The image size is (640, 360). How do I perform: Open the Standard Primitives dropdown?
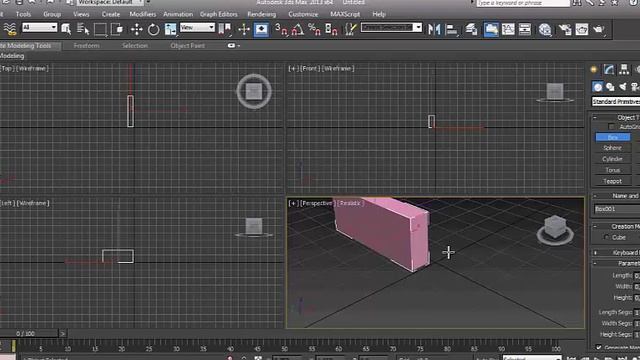tap(616, 101)
